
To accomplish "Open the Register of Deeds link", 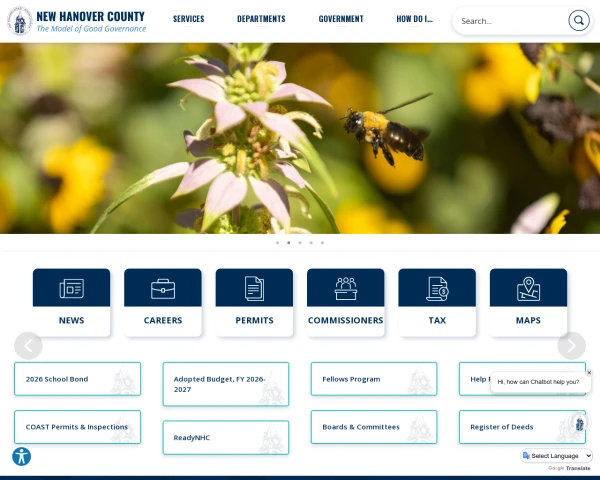I will (x=522, y=427).
